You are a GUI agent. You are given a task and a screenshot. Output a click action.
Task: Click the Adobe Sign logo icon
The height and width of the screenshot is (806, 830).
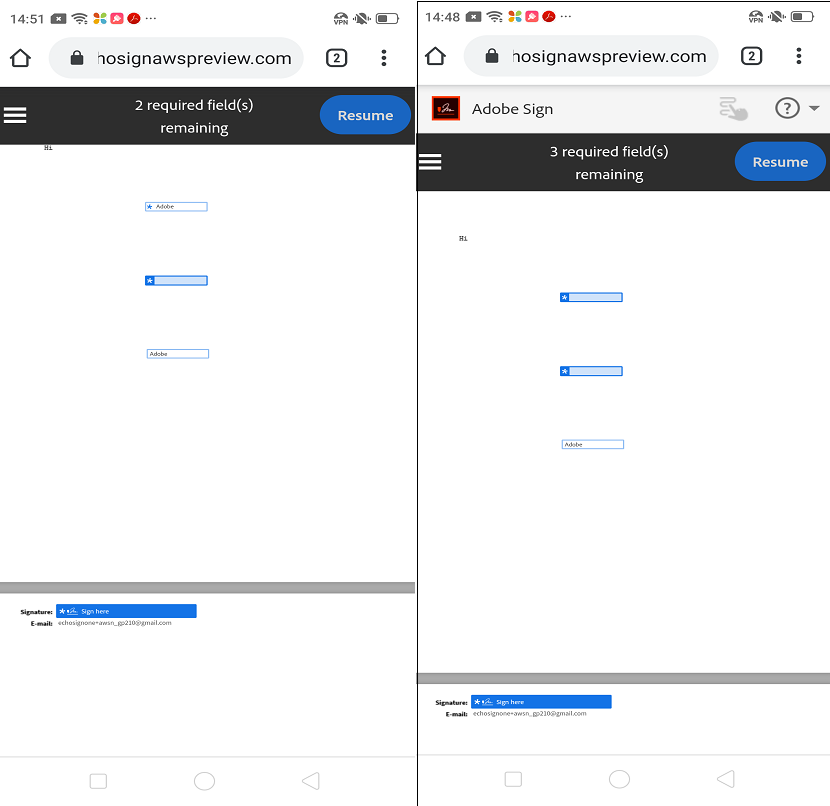[446, 108]
